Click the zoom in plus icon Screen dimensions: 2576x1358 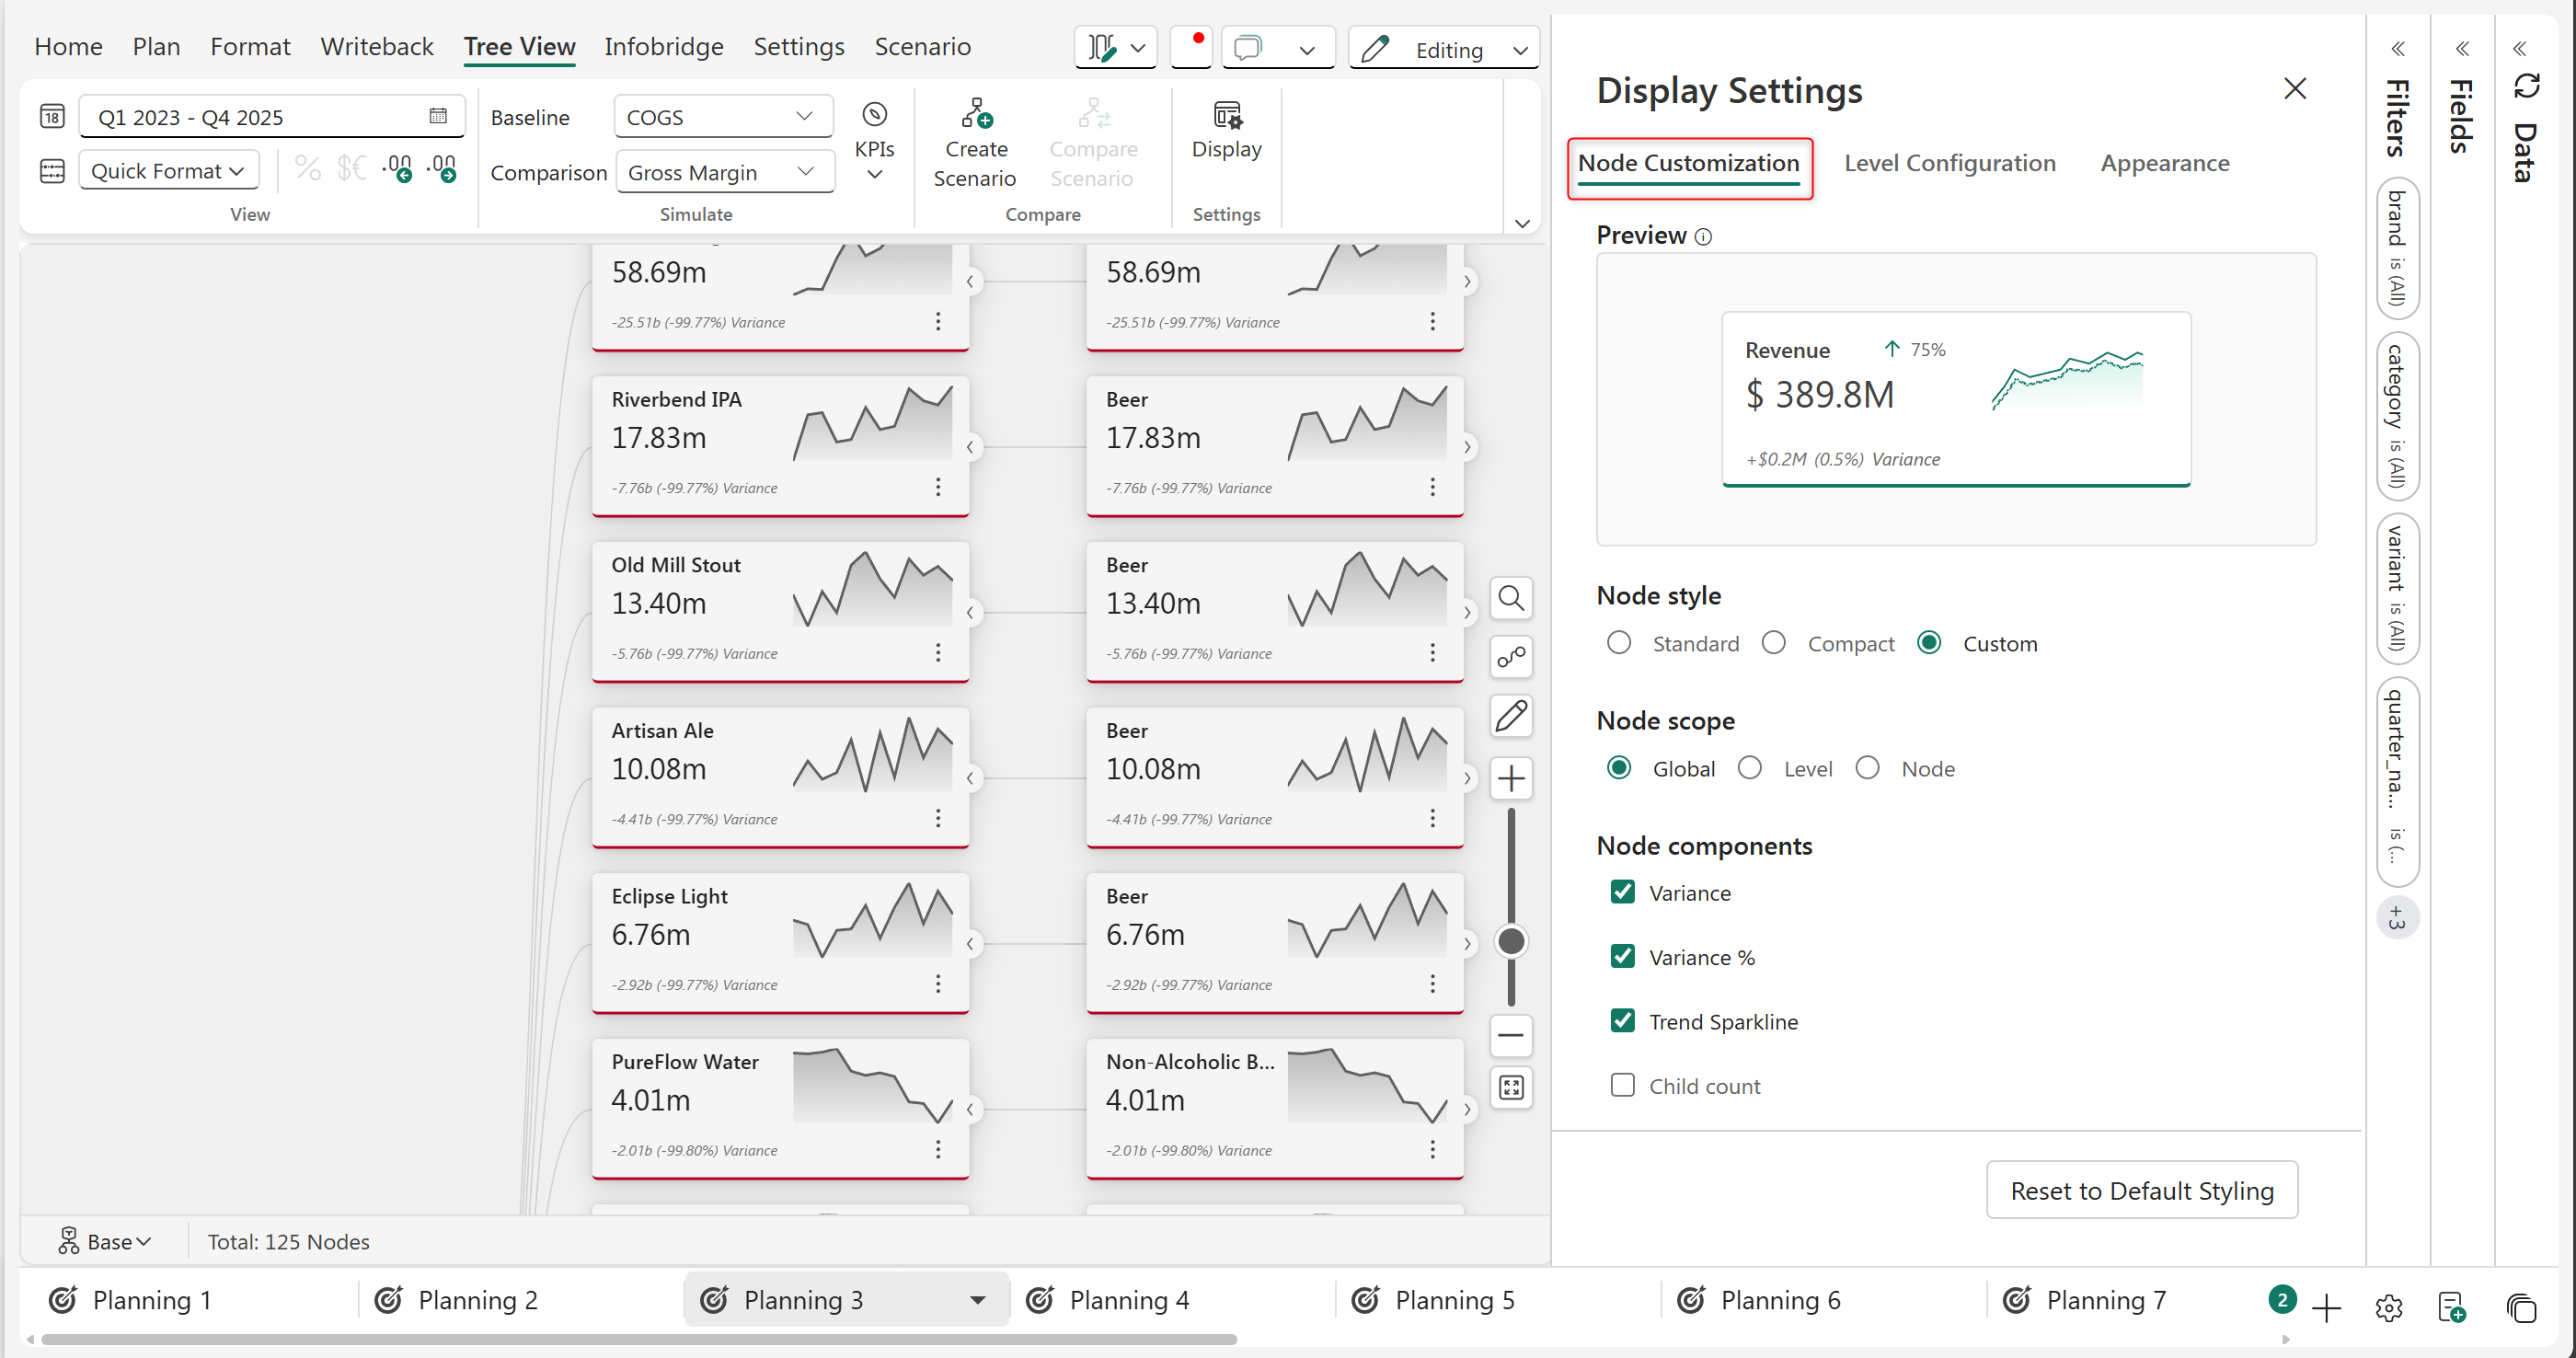1511,778
